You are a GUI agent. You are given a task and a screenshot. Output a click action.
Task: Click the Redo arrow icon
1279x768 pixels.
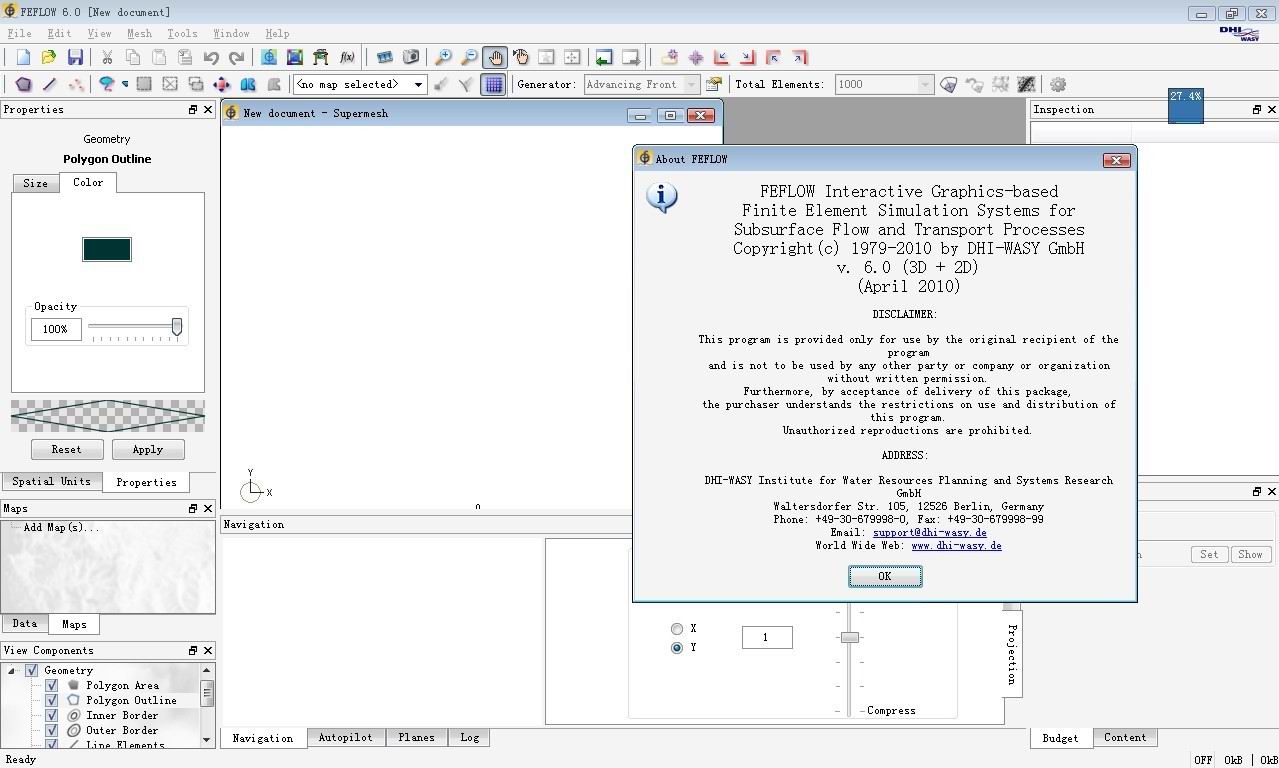click(x=236, y=58)
